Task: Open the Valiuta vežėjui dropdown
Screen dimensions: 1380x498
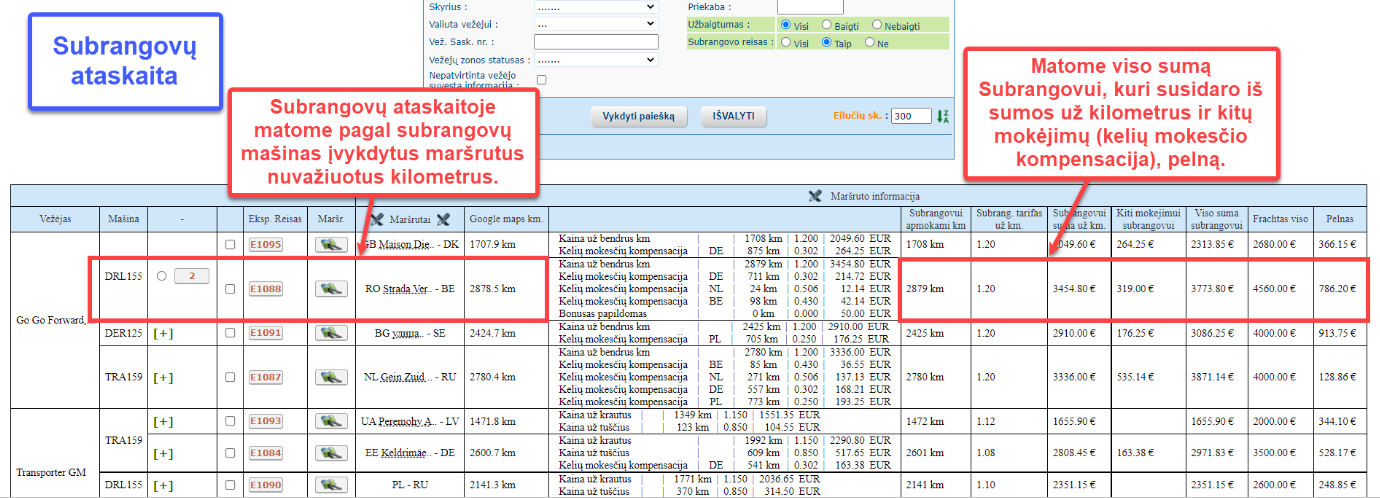Action: point(596,24)
